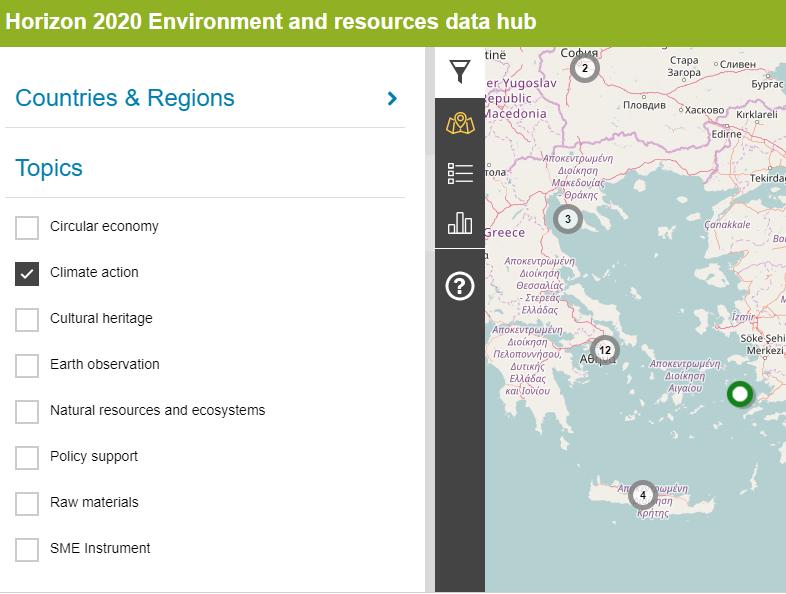
Task: Click the Kırklareli label on the map
Action: point(757,115)
